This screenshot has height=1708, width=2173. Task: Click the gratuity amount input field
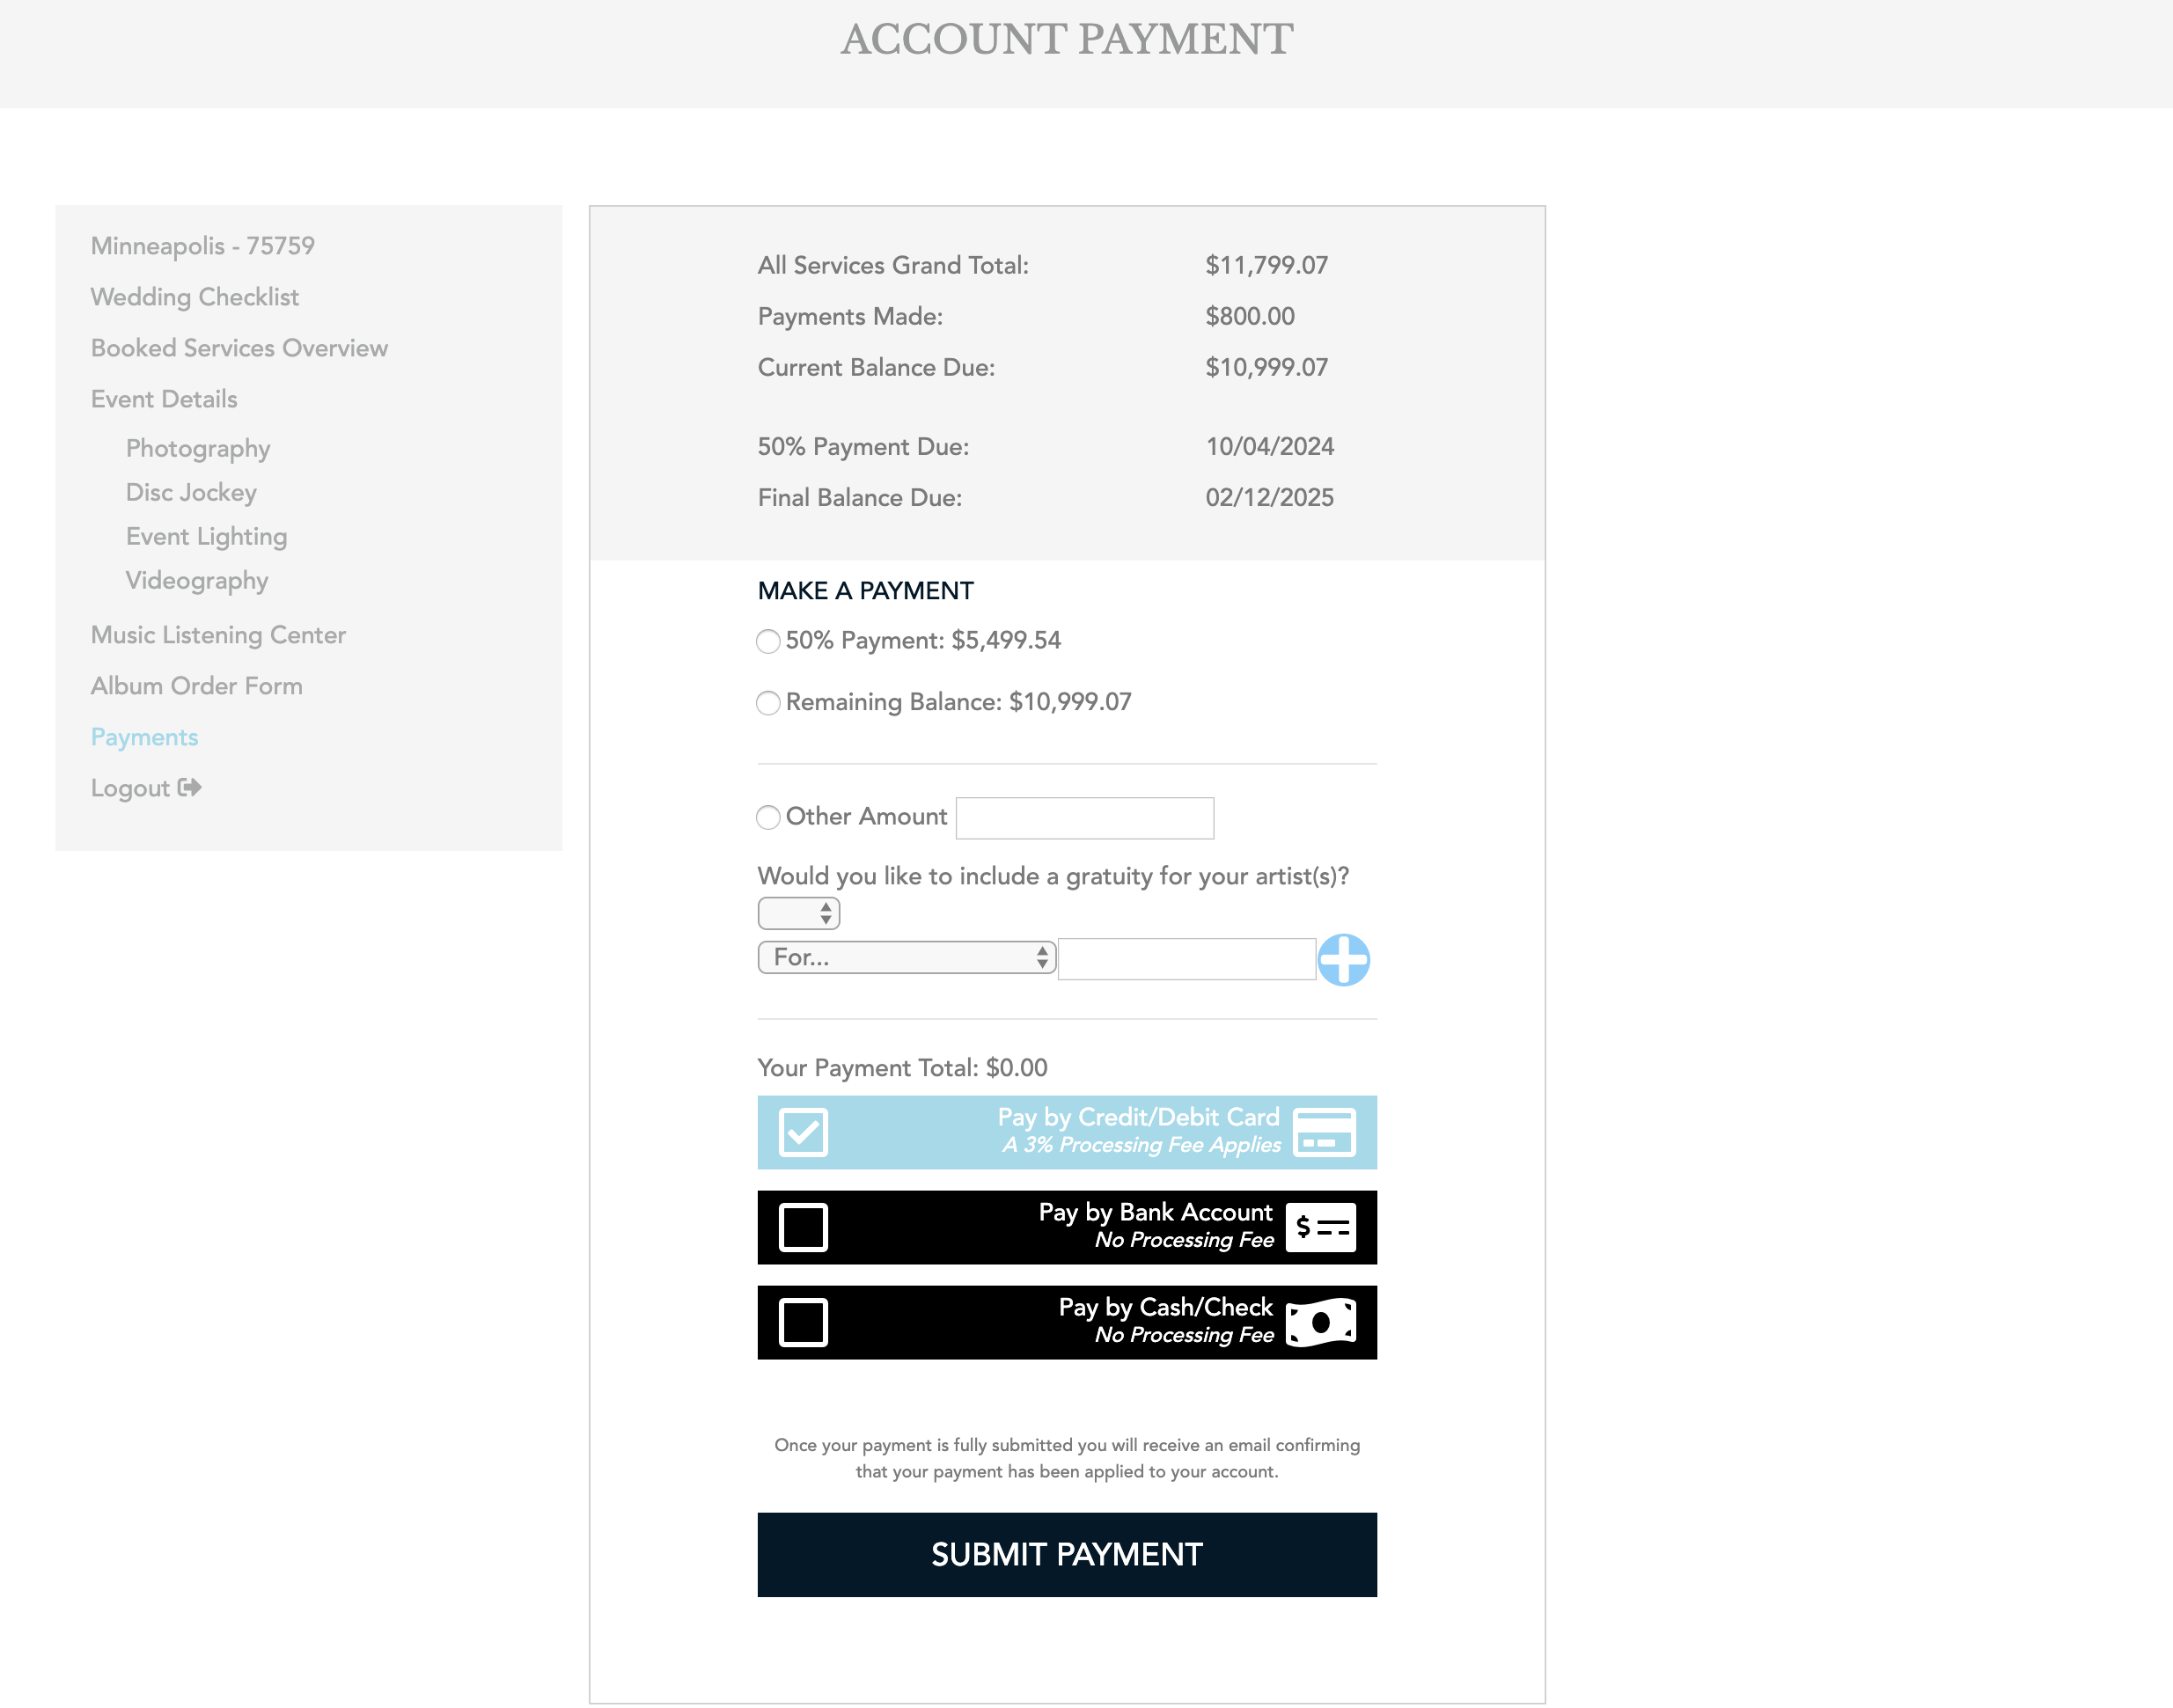pos(1187,959)
